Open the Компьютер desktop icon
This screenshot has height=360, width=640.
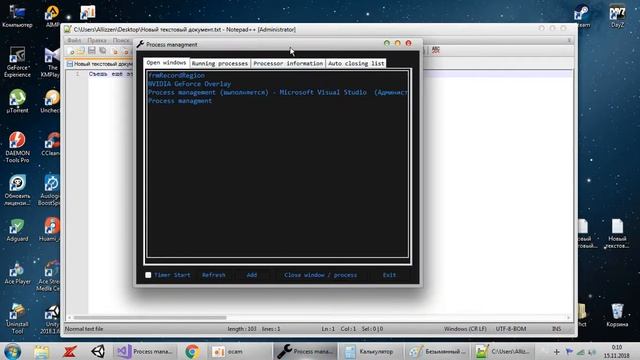tap(17, 16)
